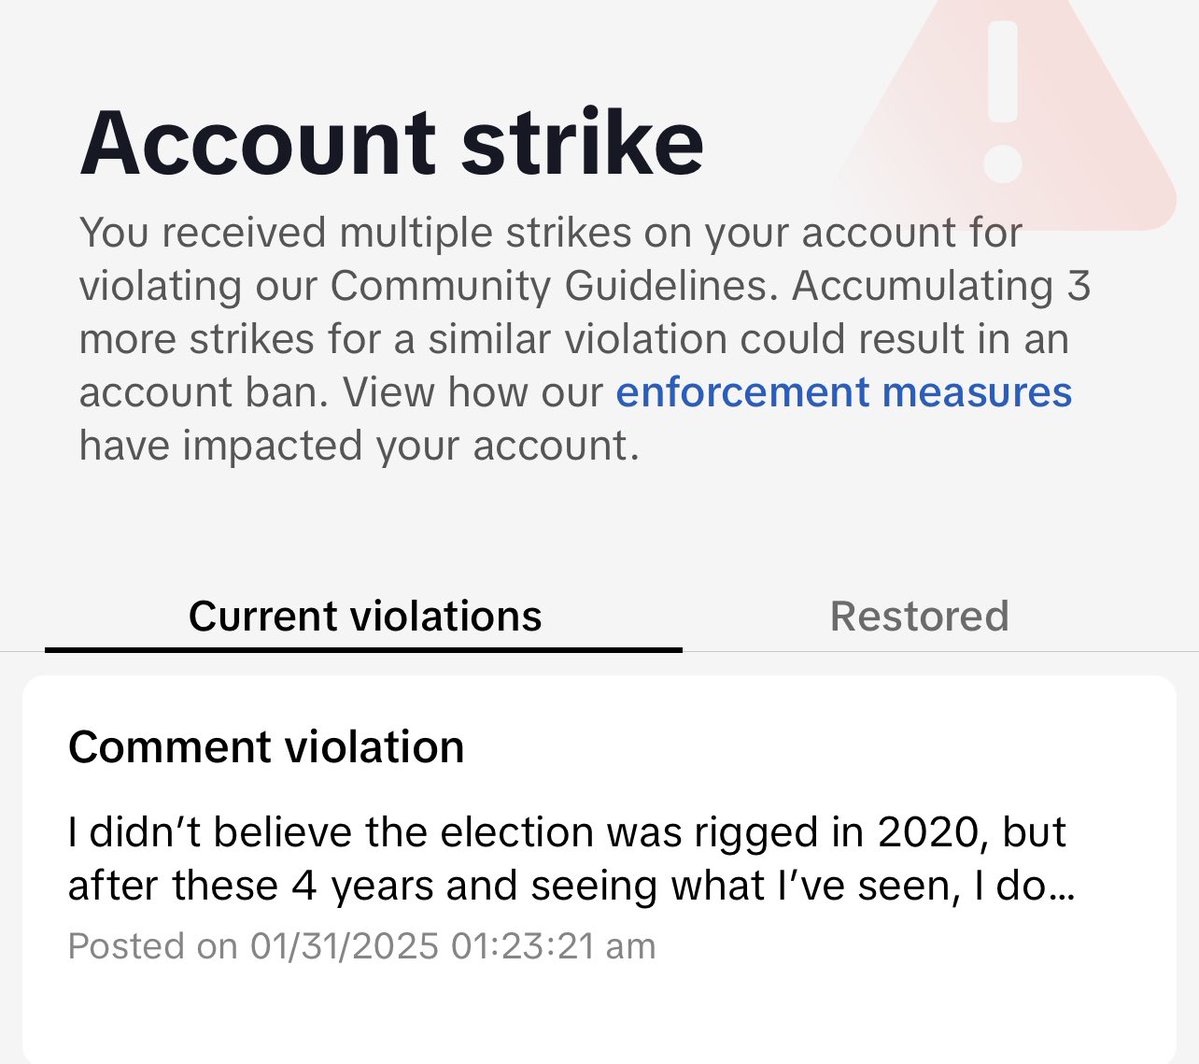Switch to the Restored tab
This screenshot has width=1199, height=1064.
click(x=919, y=616)
